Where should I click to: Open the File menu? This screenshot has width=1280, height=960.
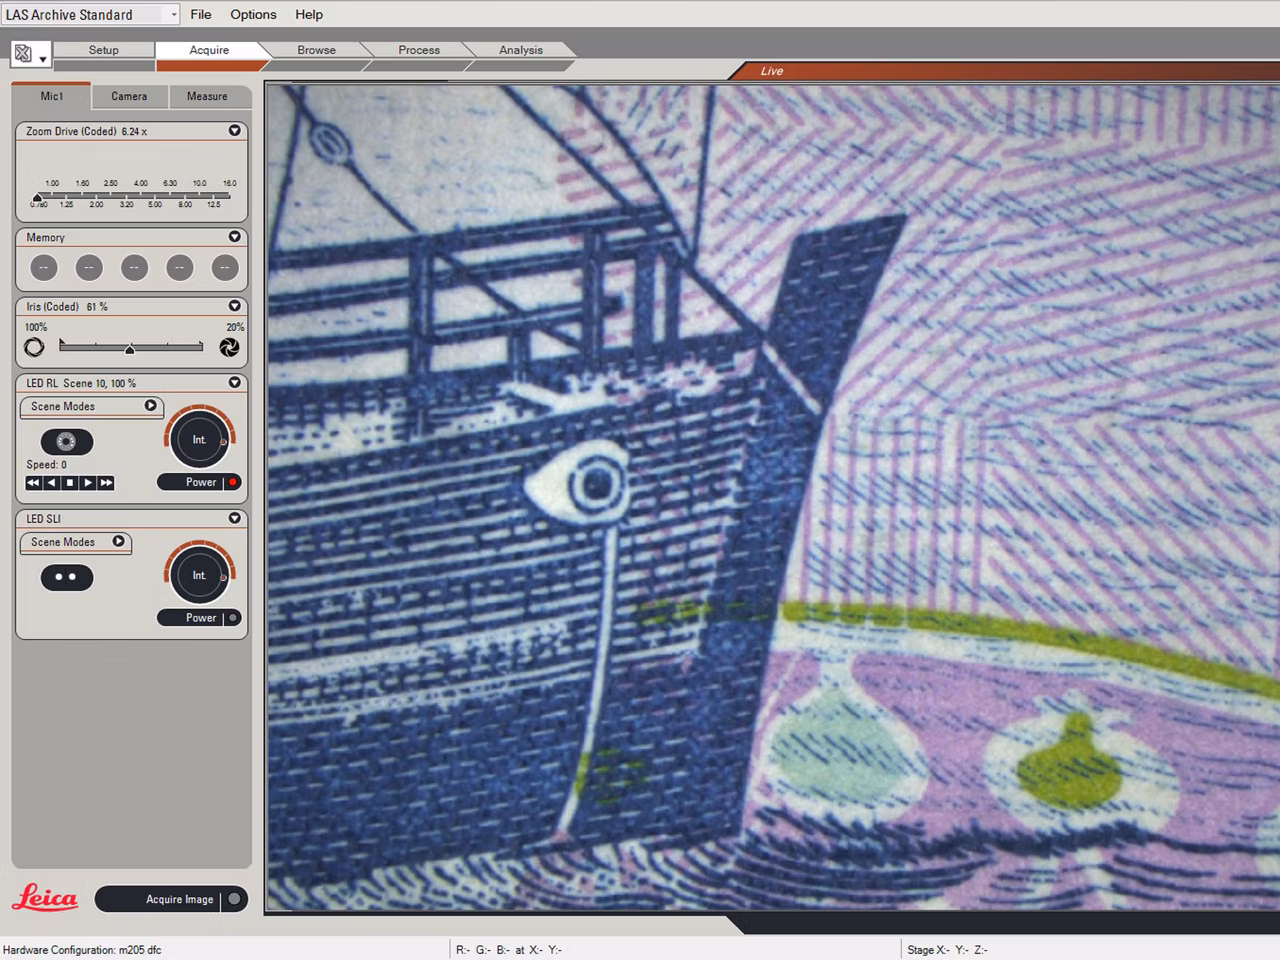[x=201, y=15]
